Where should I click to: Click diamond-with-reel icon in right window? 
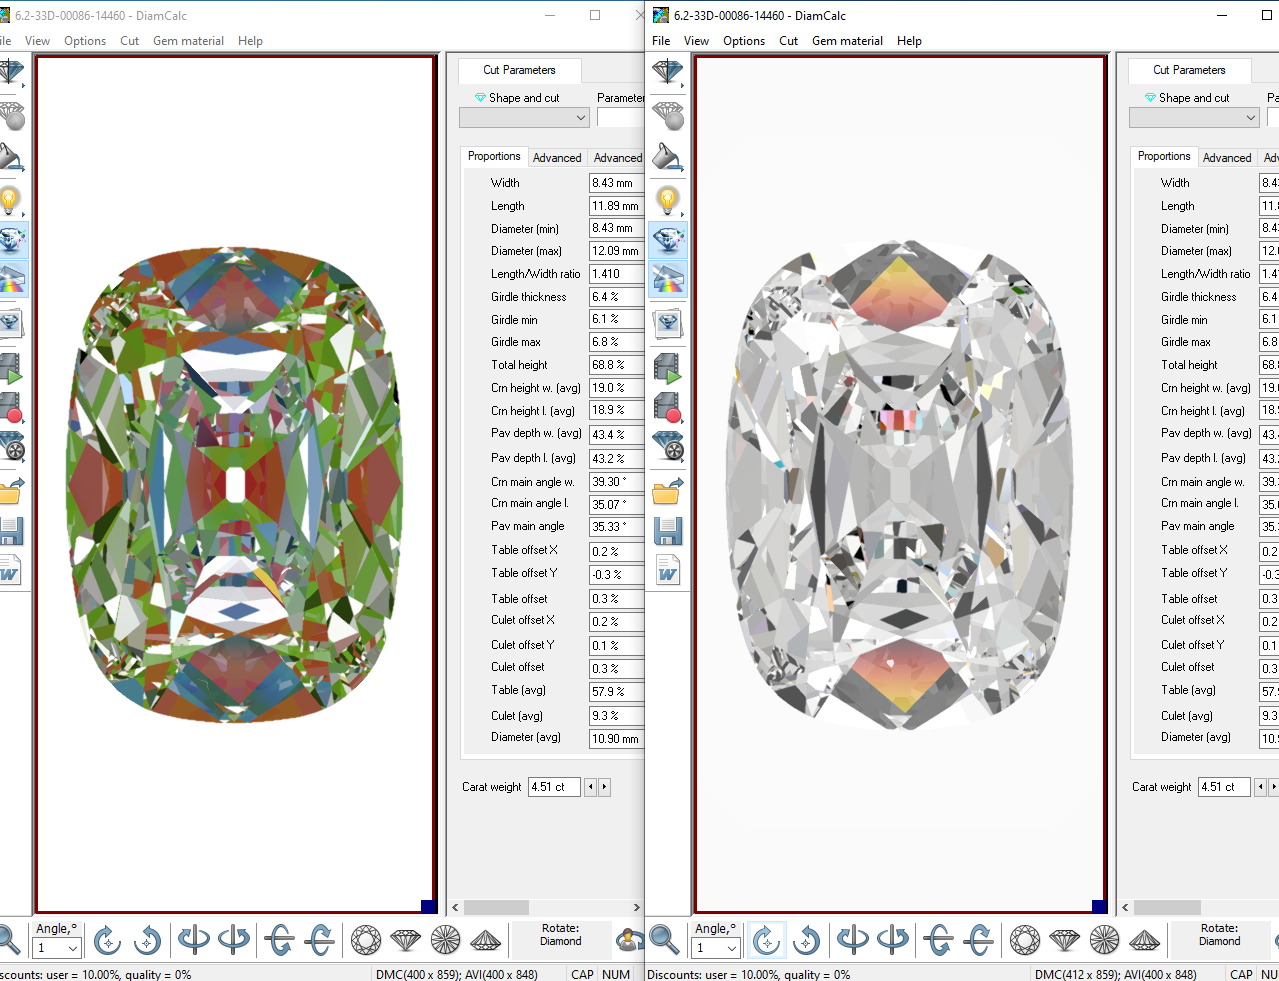pos(667,446)
